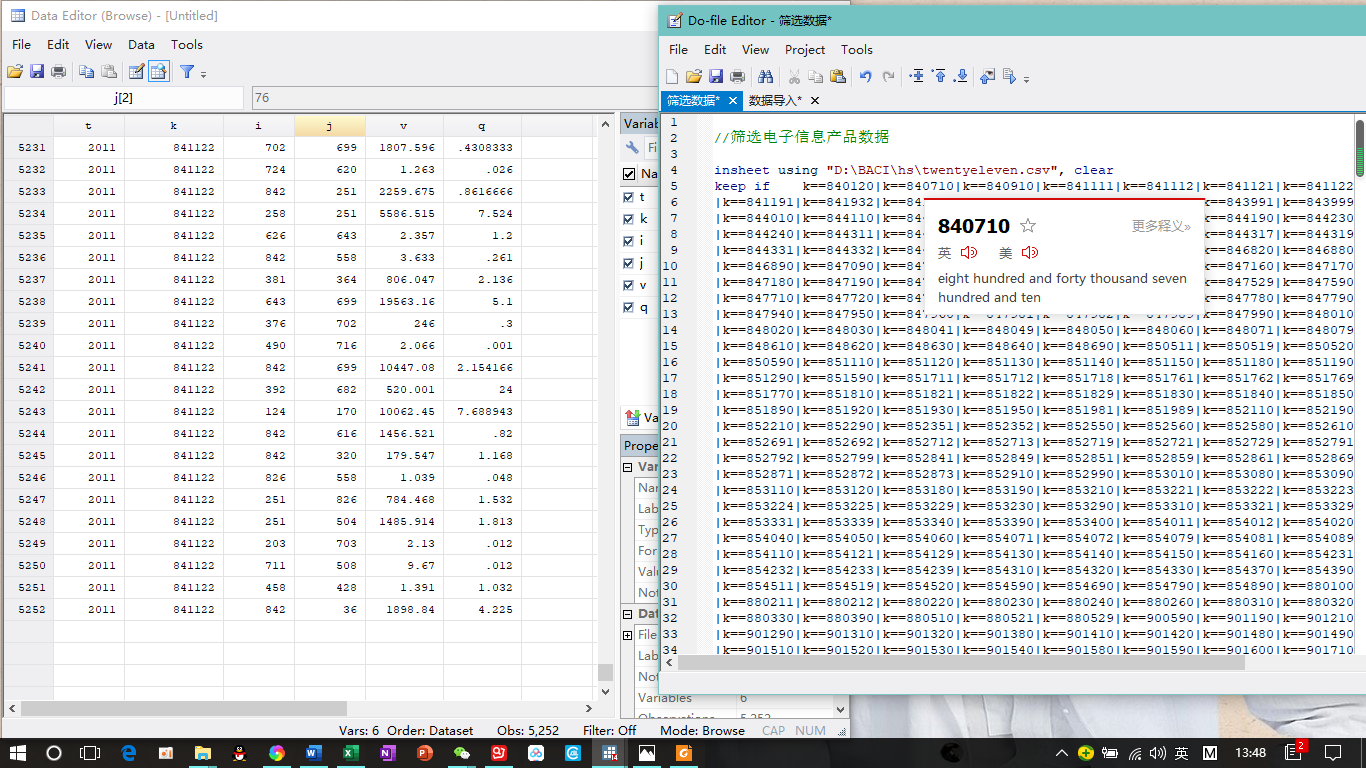The height and width of the screenshot is (768, 1366).
Task: Switch to the 数据导入 tab
Action: (775, 100)
